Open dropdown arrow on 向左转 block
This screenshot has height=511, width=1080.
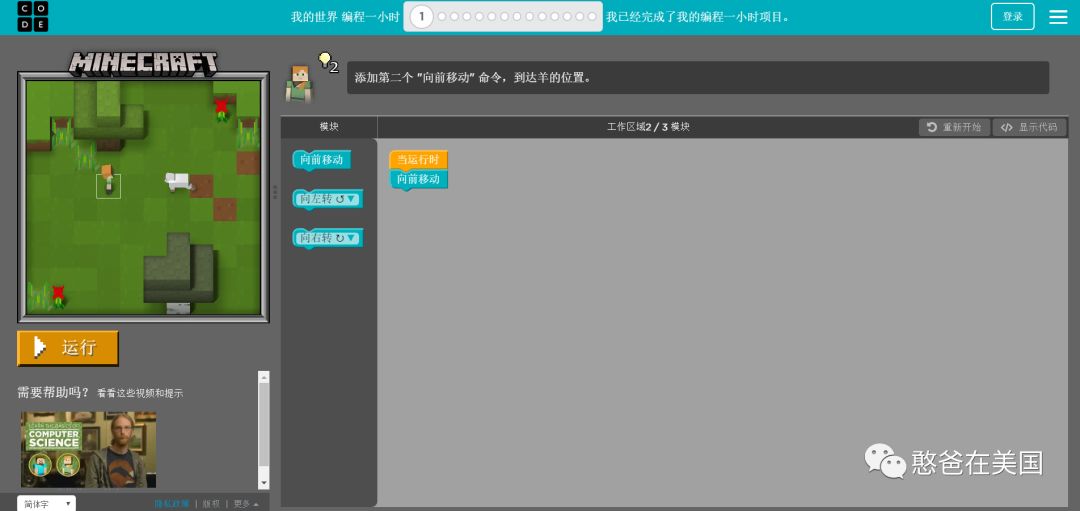click(352, 199)
